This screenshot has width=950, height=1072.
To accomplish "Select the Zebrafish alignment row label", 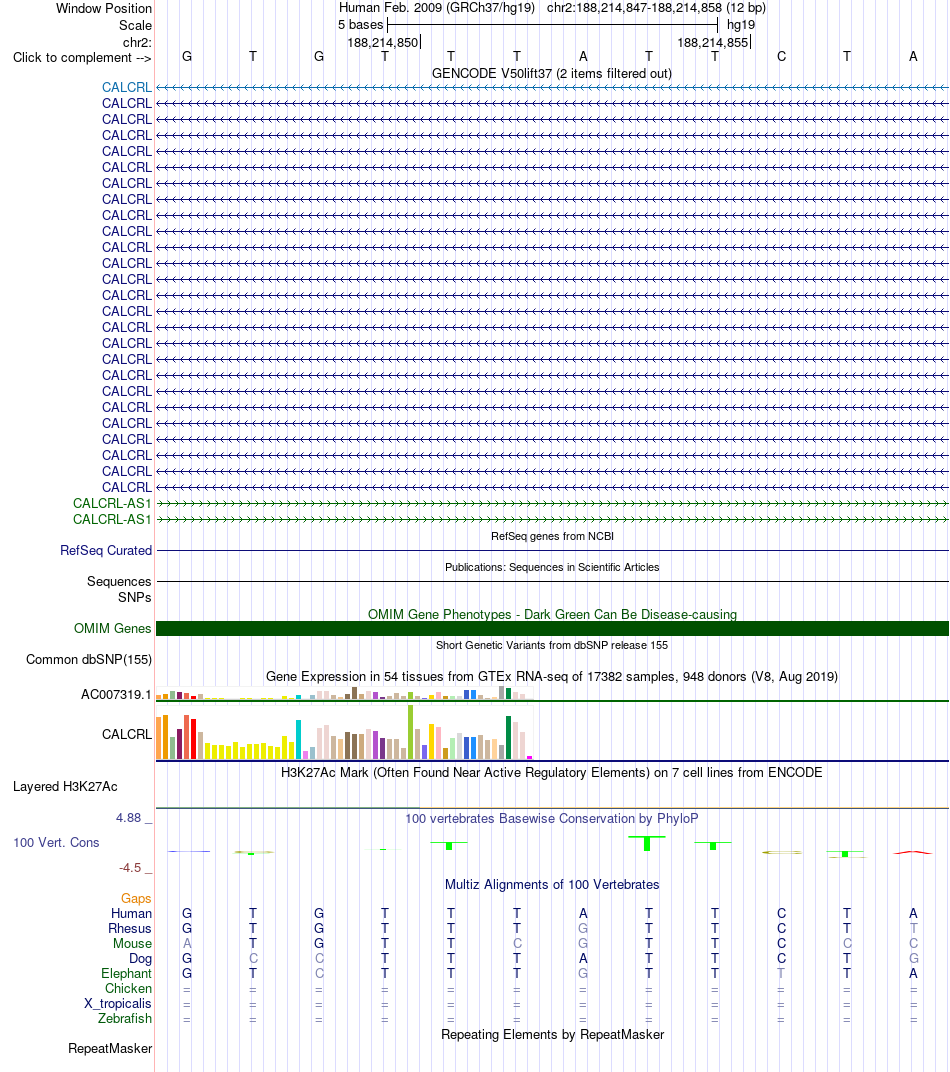I will (125, 1019).
